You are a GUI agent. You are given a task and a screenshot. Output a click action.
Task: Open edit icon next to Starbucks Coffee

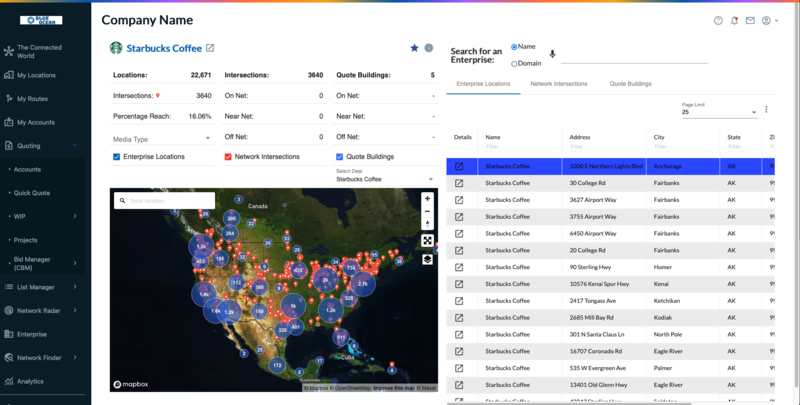210,48
